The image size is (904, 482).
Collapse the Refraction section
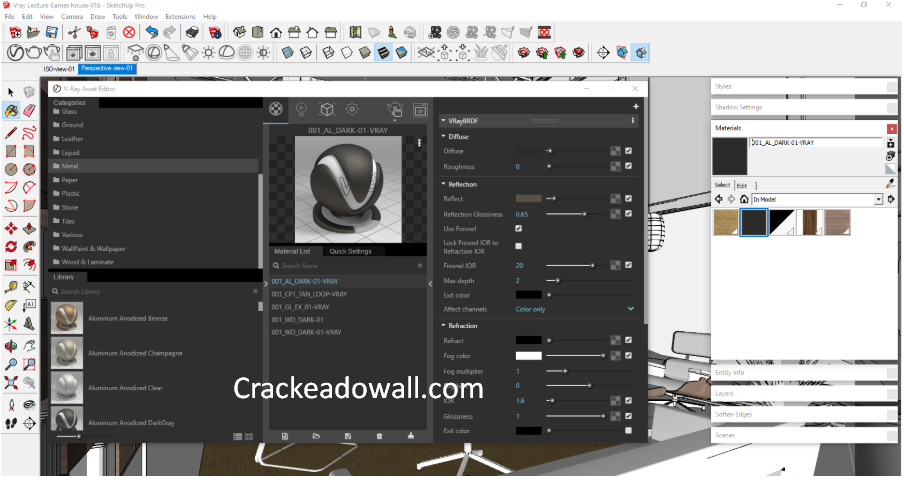tap(443, 326)
